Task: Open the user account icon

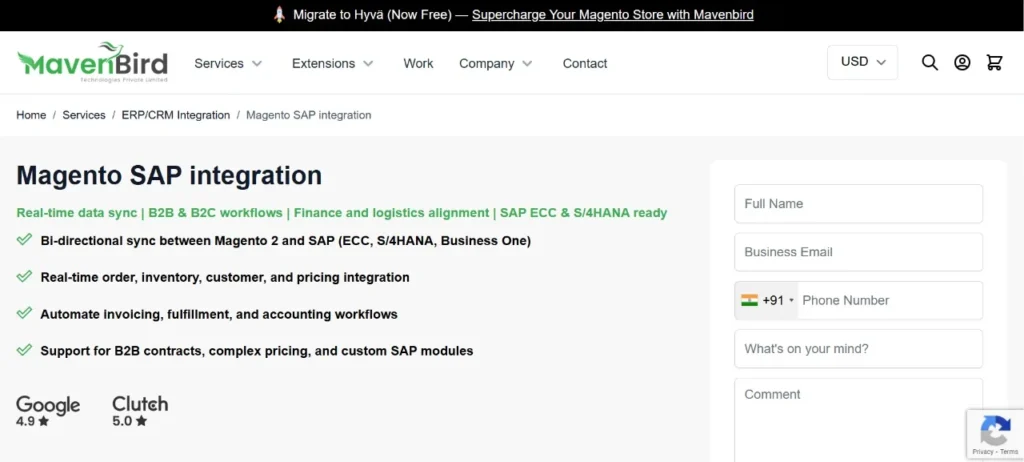Action: point(962,63)
